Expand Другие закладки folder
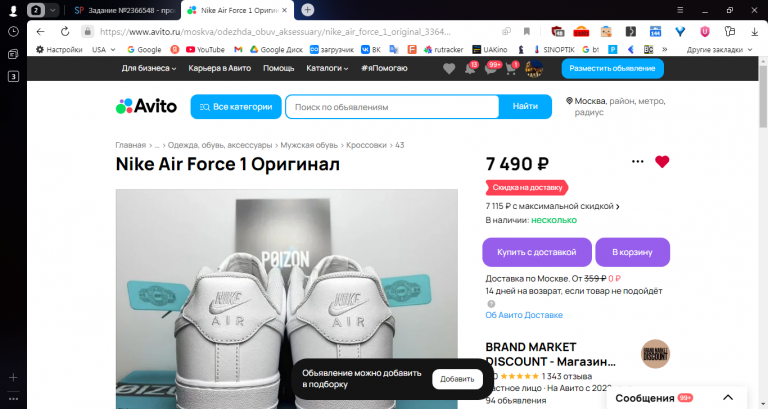 (x=719, y=49)
